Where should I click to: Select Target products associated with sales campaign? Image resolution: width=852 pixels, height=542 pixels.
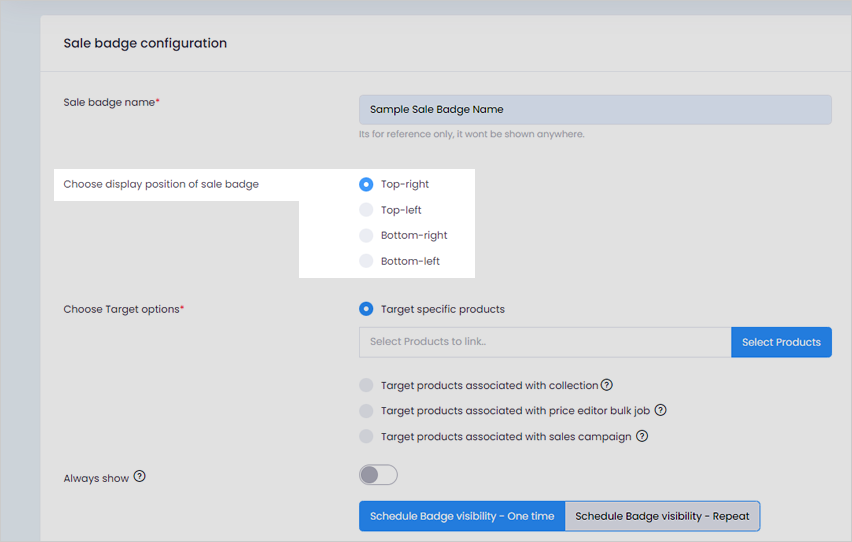(x=366, y=437)
